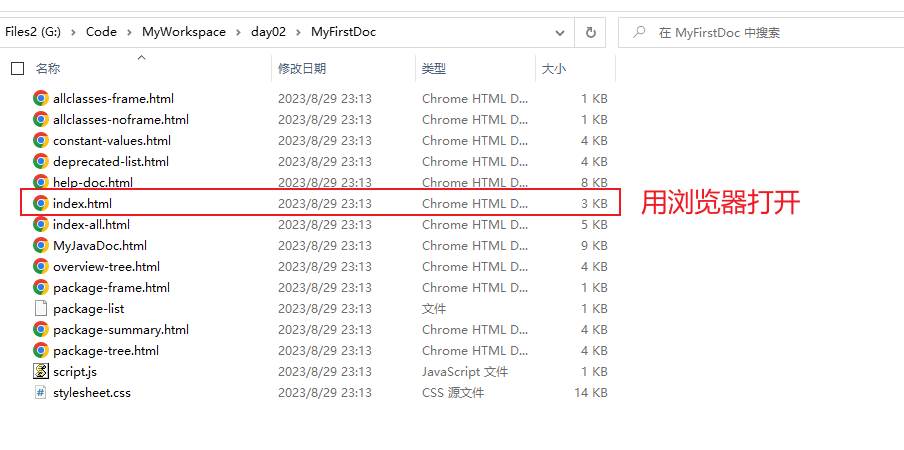This screenshot has height=450, width=904.
Task: Select the help-doc.html file
Action: 93,182
